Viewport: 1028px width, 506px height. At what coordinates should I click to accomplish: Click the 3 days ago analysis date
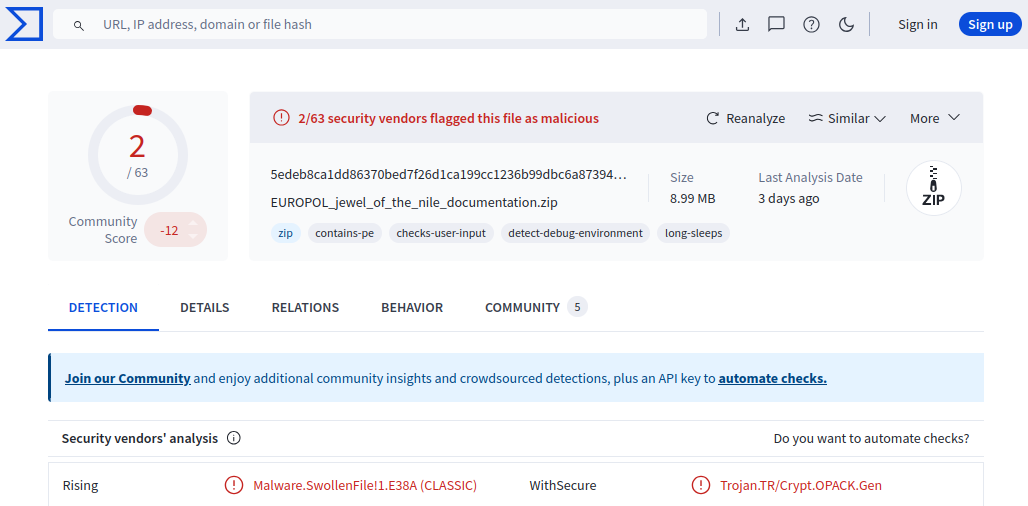789,199
